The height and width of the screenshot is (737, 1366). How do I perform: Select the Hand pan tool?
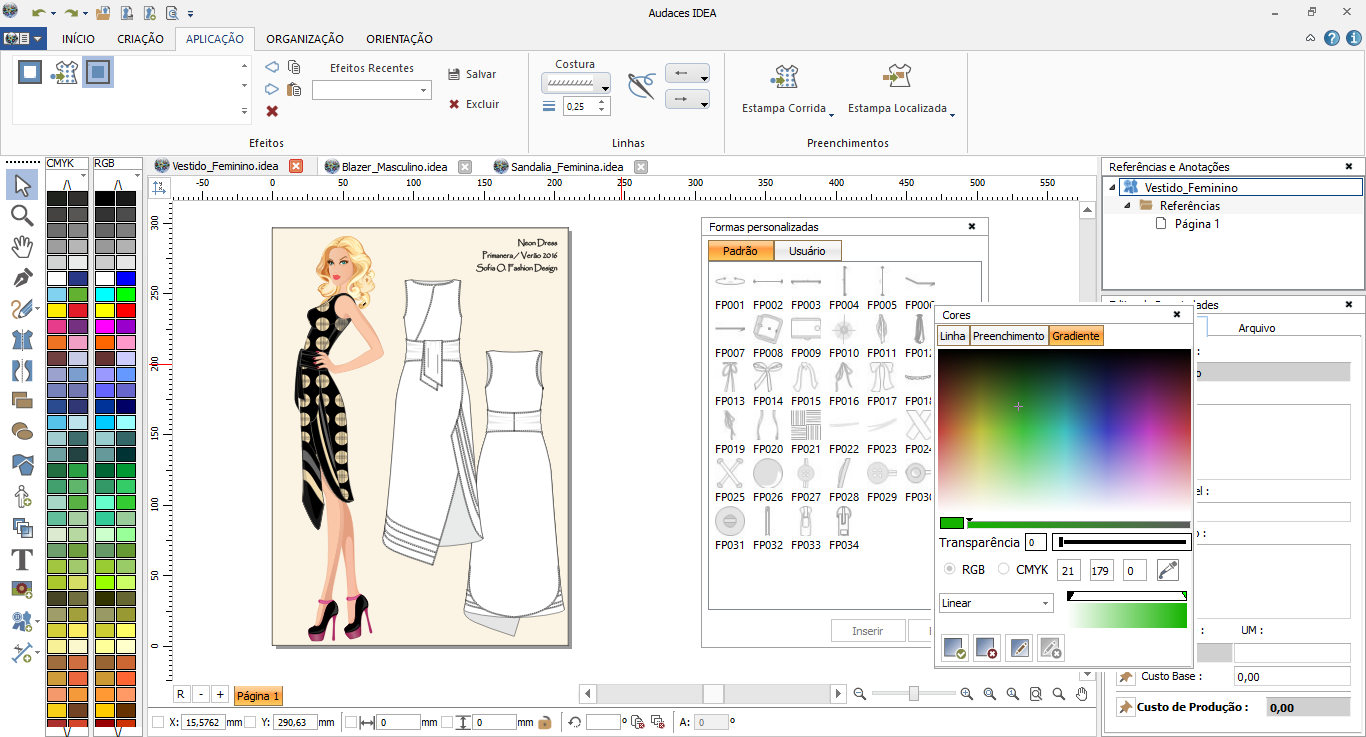[x=22, y=246]
